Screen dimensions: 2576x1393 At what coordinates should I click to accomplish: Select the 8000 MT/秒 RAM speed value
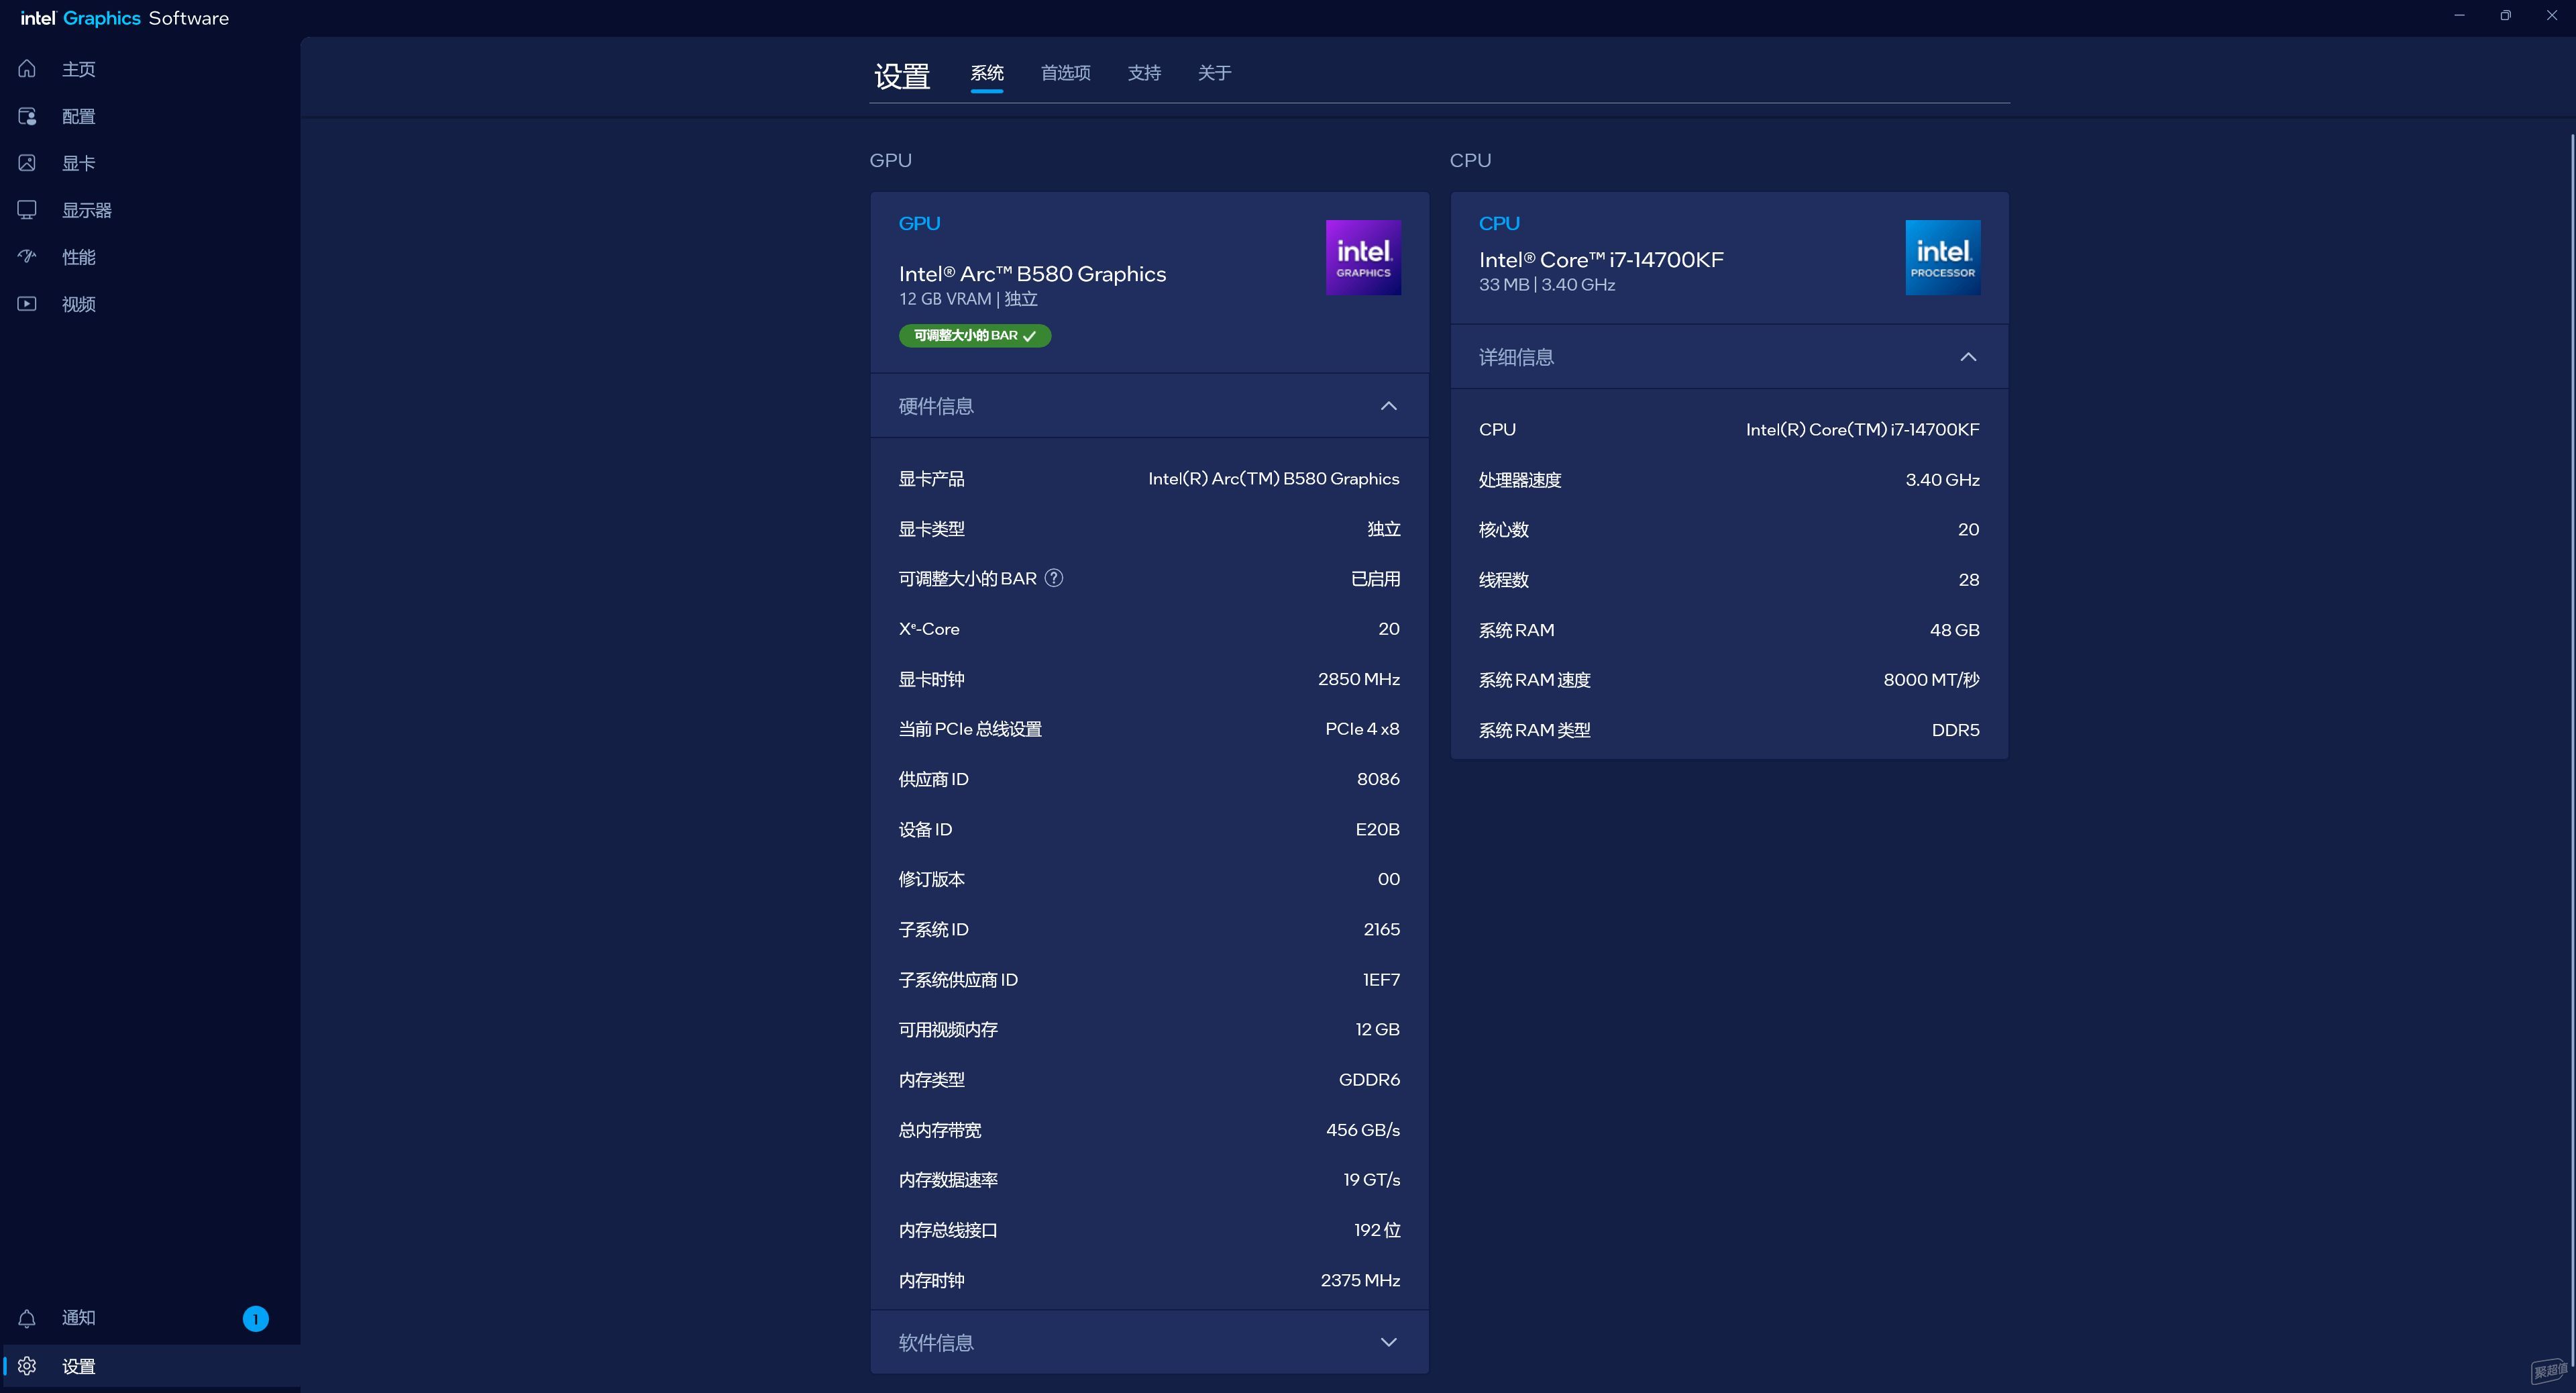pos(1931,680)
